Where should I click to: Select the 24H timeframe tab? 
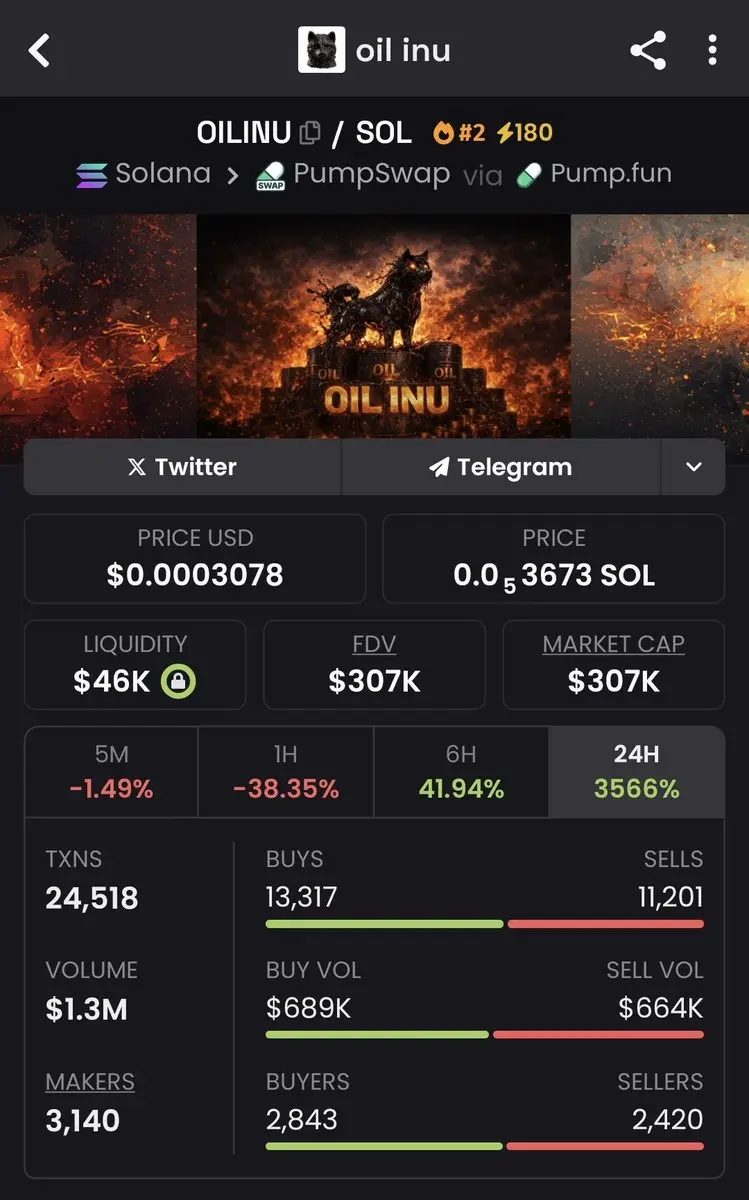[636, 772]
